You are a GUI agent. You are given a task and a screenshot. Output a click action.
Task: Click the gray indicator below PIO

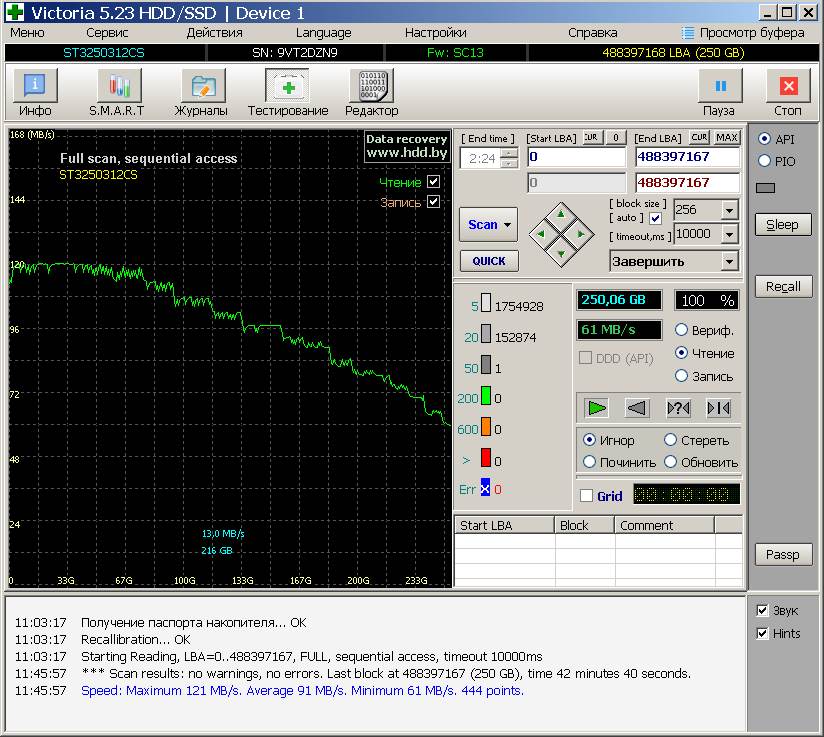765,188
